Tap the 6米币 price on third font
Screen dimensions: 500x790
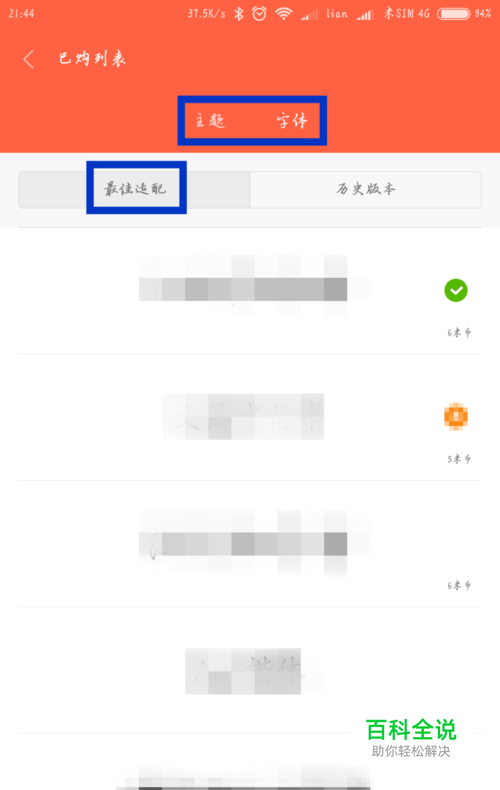[459, 585]
